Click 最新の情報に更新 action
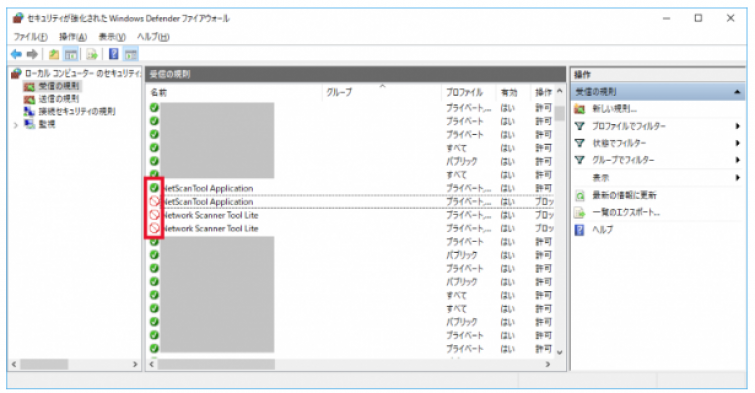Screen dimensions: 755x393 click(x=624, y=195)
